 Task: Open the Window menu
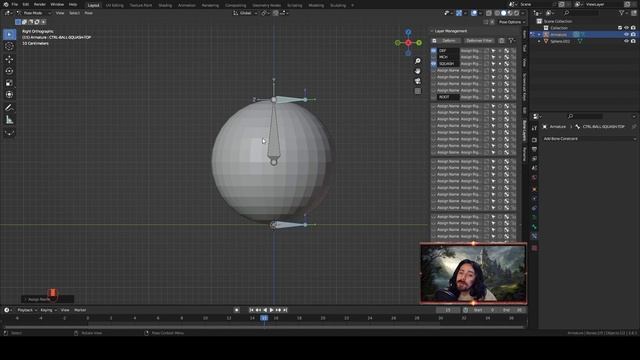click(x=57, y=4)
